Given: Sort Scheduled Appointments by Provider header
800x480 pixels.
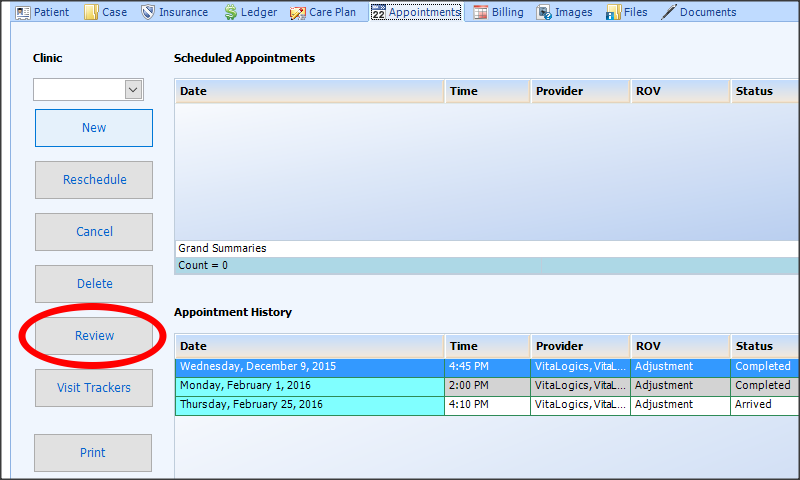Looking at the screenshot, I should (580, 91).
